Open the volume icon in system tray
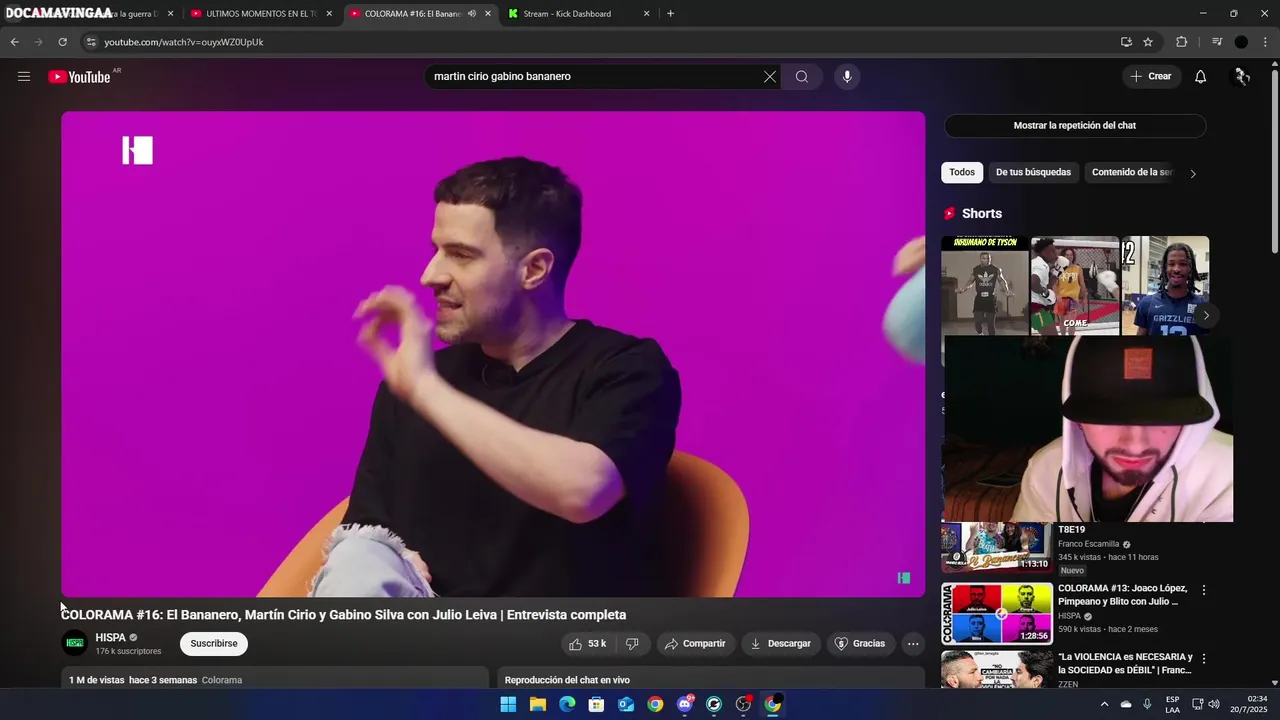The height and width of the screenshot is (720, 1280). point(1214,704)
